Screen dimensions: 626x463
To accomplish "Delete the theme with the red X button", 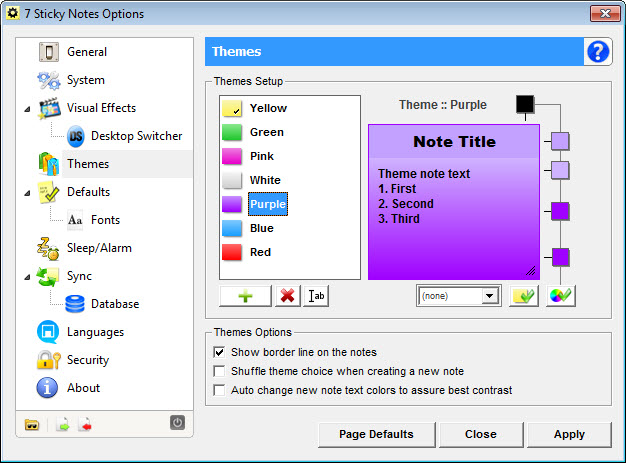I will click(287, 296).
